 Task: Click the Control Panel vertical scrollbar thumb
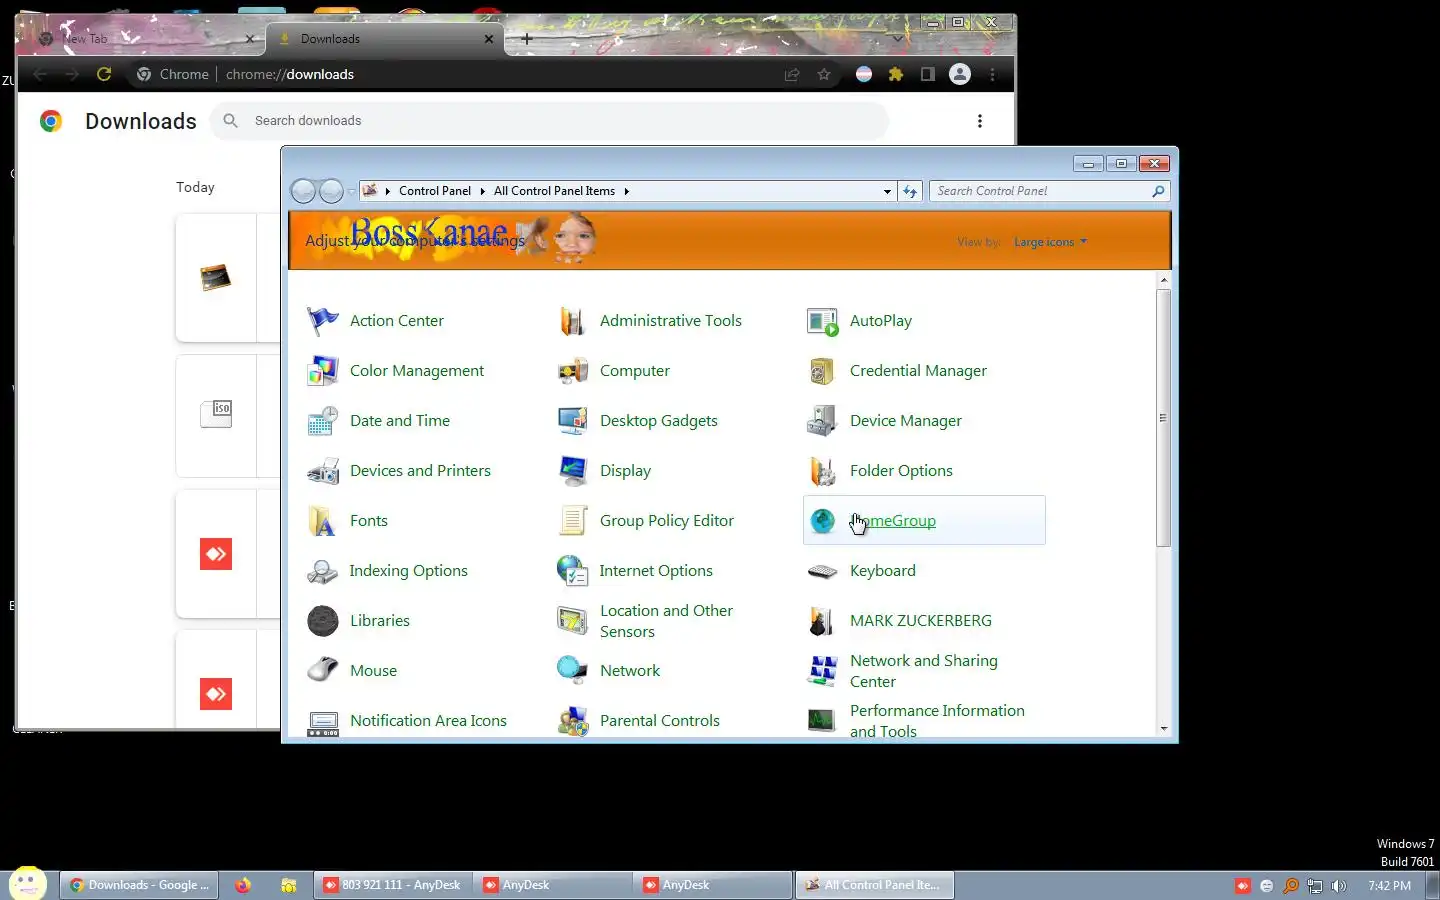point(1163,418)
